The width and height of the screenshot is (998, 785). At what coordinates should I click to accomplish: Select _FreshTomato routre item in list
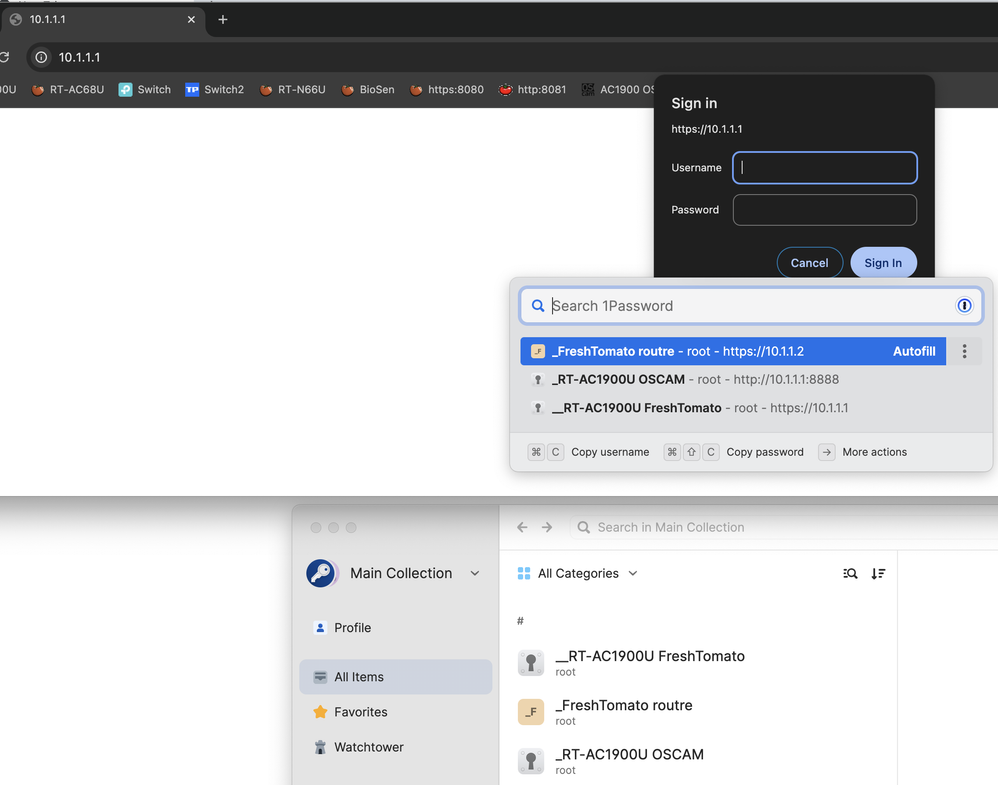pyautogui.click(x=700, y=712)
